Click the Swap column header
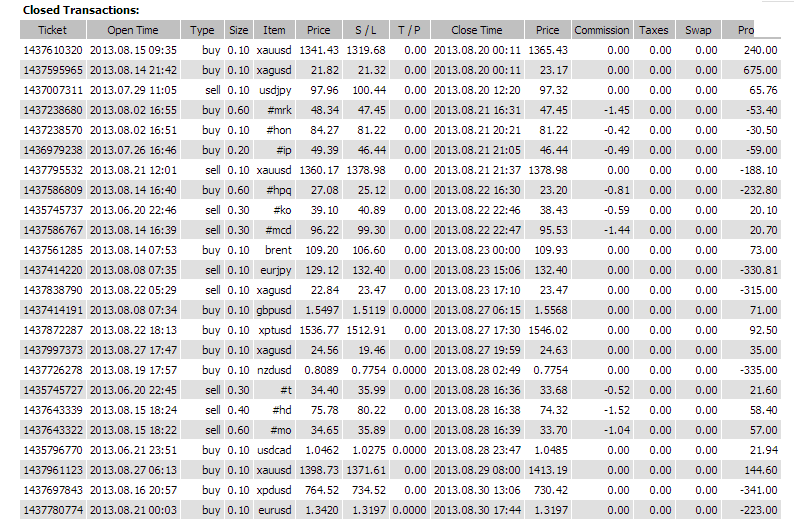The image size is (794, 524). point(698,30)
